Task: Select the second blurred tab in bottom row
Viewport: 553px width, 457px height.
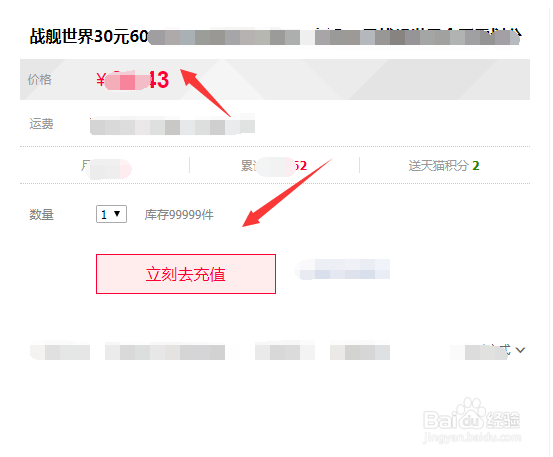Action: click(x=165, y=352)
